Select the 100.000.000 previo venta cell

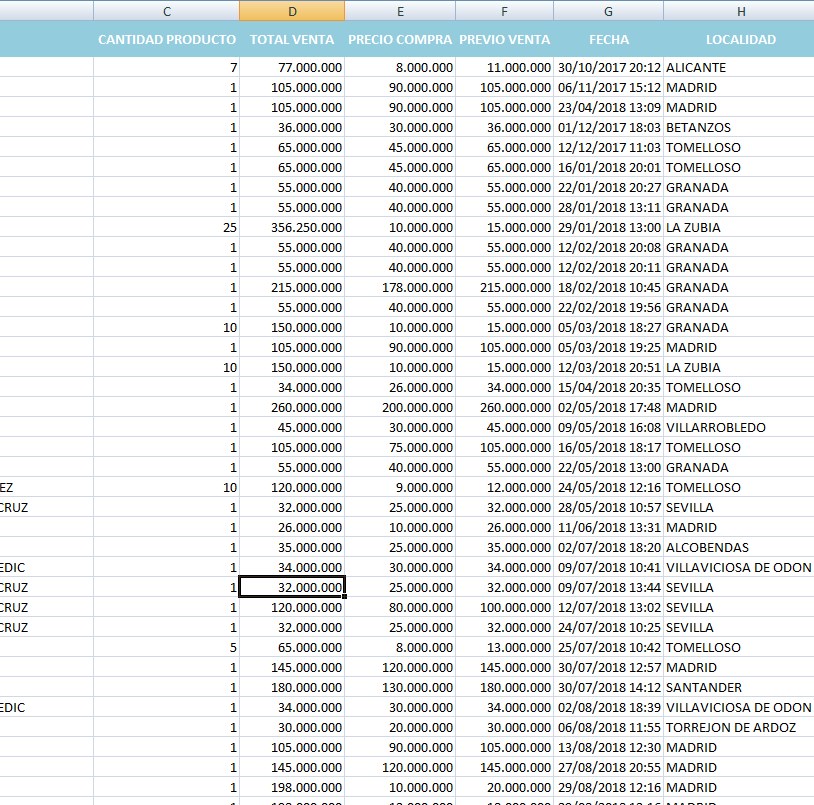tap(505, 608)
